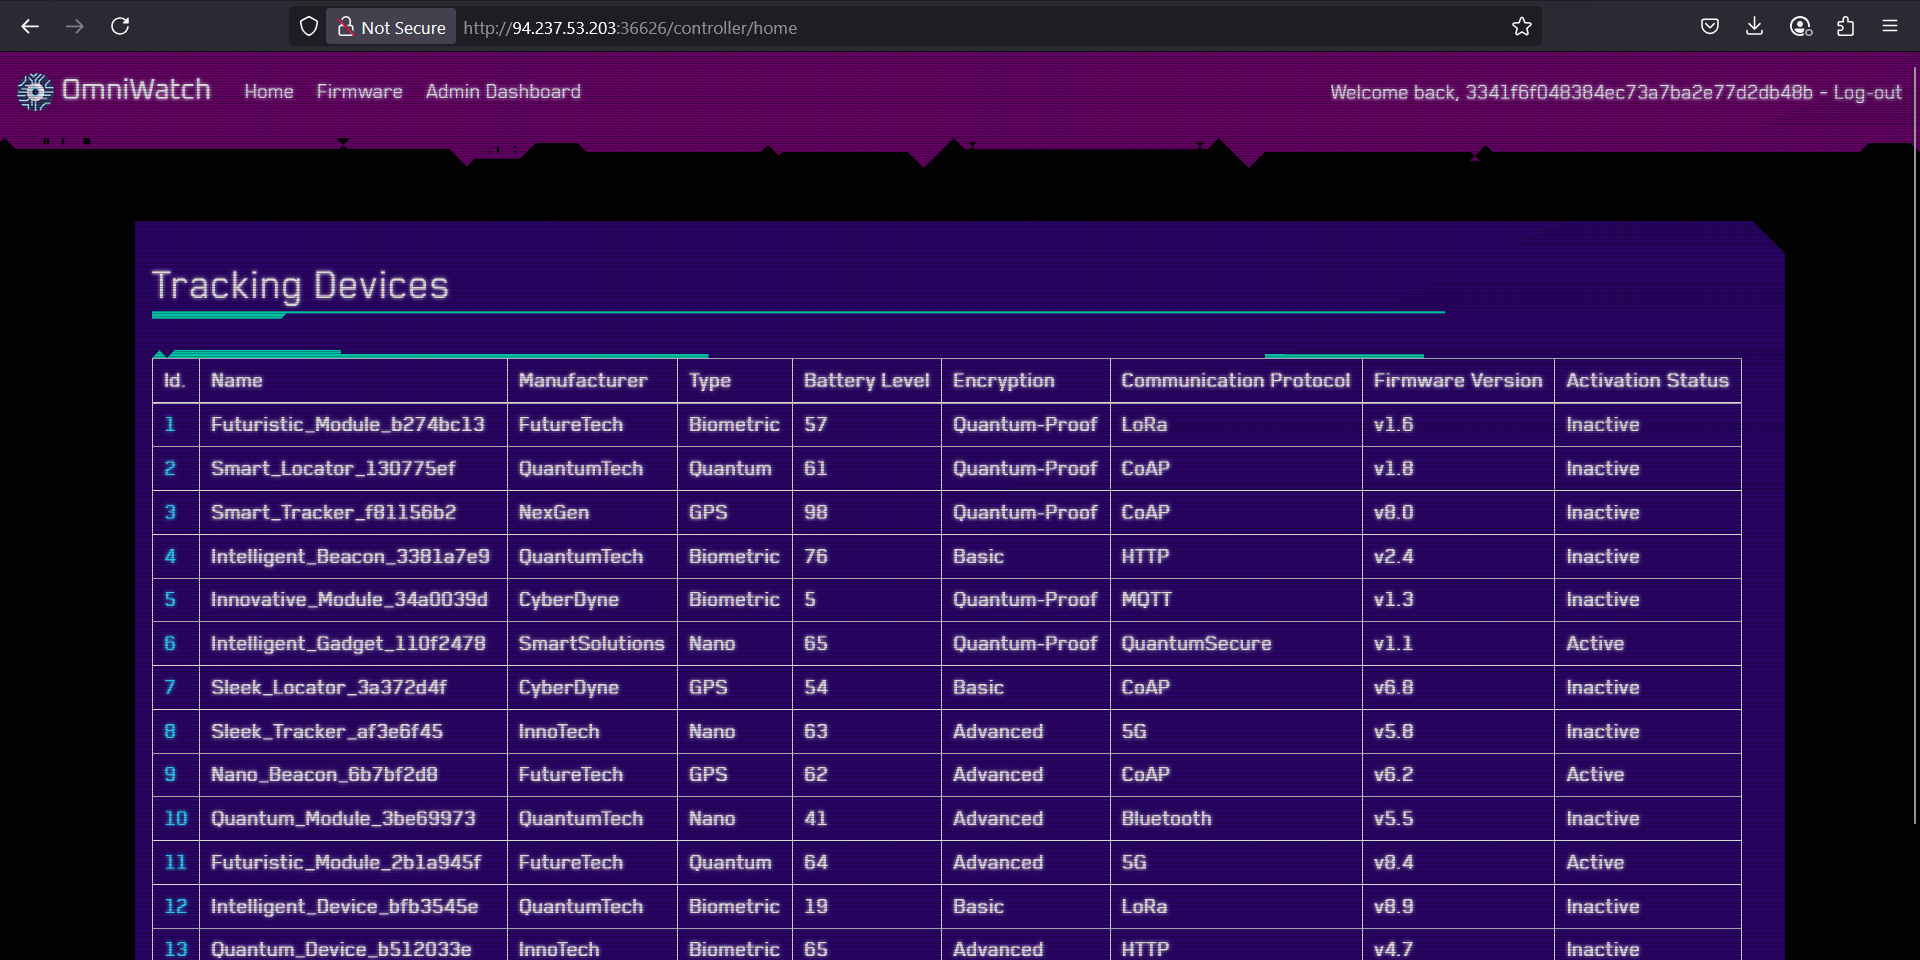
Task: Open the browser extensions icon
Action: coord(1845,27)
